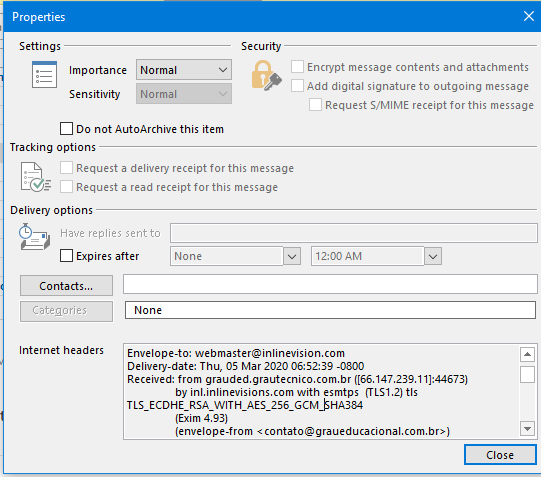The width and height of the screenshot is (541, 477).
Task: Click the Internet headers label
Action: click(x=61, y=350)
